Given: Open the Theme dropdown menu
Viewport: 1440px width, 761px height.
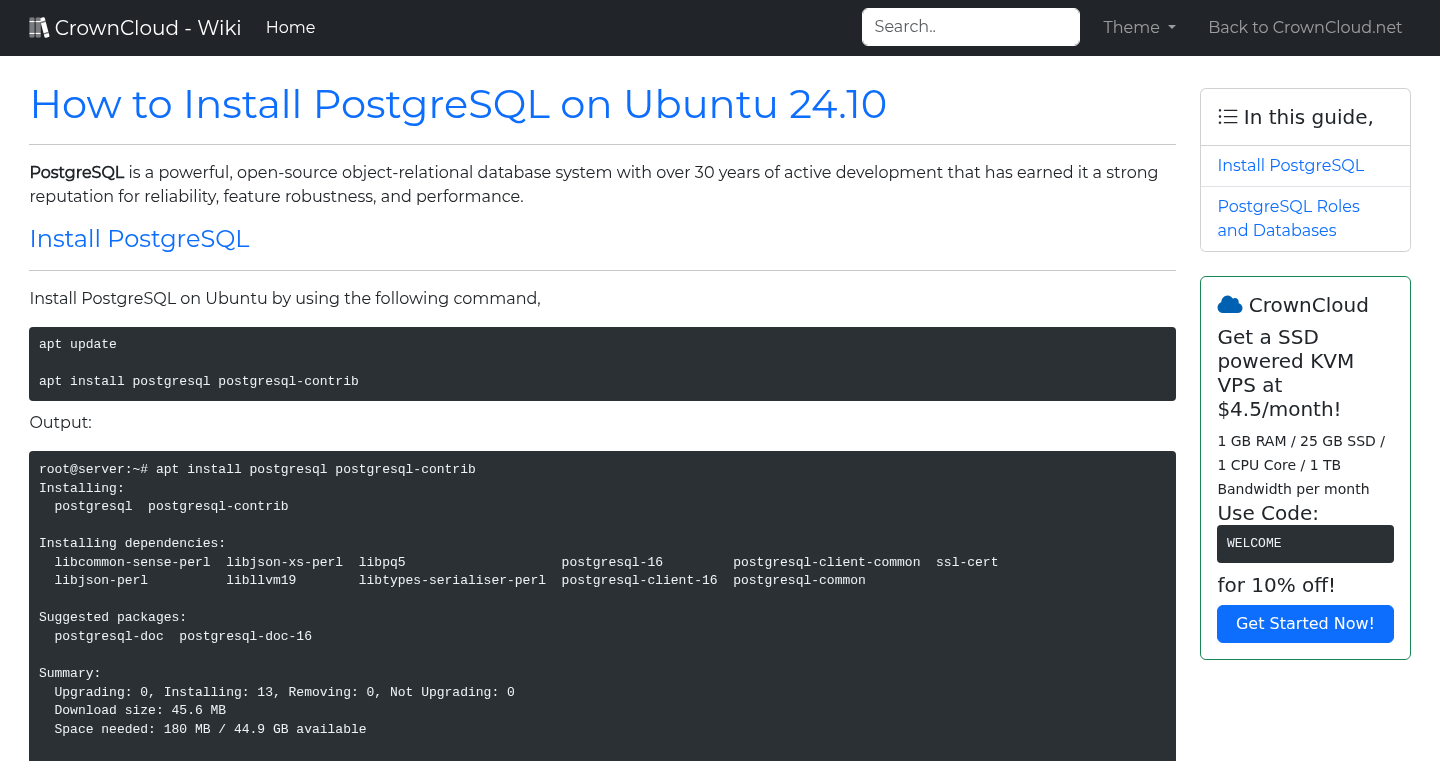Looking at the screenshot, I should click(x=1138, y=27).
